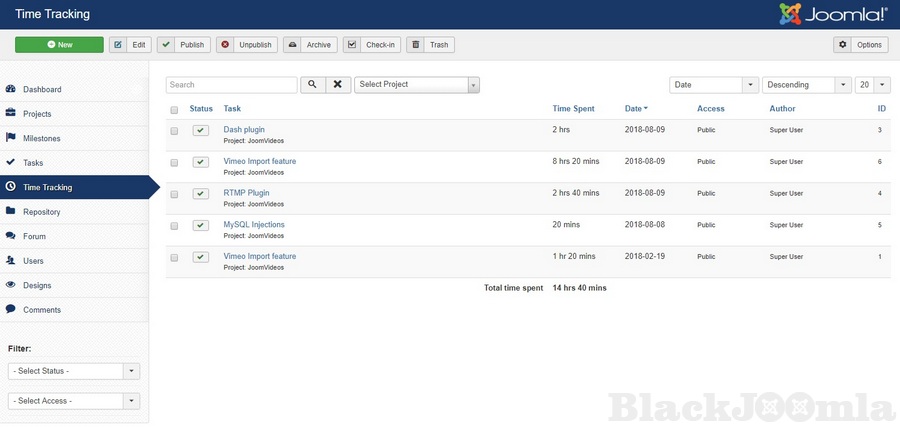The image size is (900, 427).
Task: Click the Archive toolbar button
Action: click(308, 45)
